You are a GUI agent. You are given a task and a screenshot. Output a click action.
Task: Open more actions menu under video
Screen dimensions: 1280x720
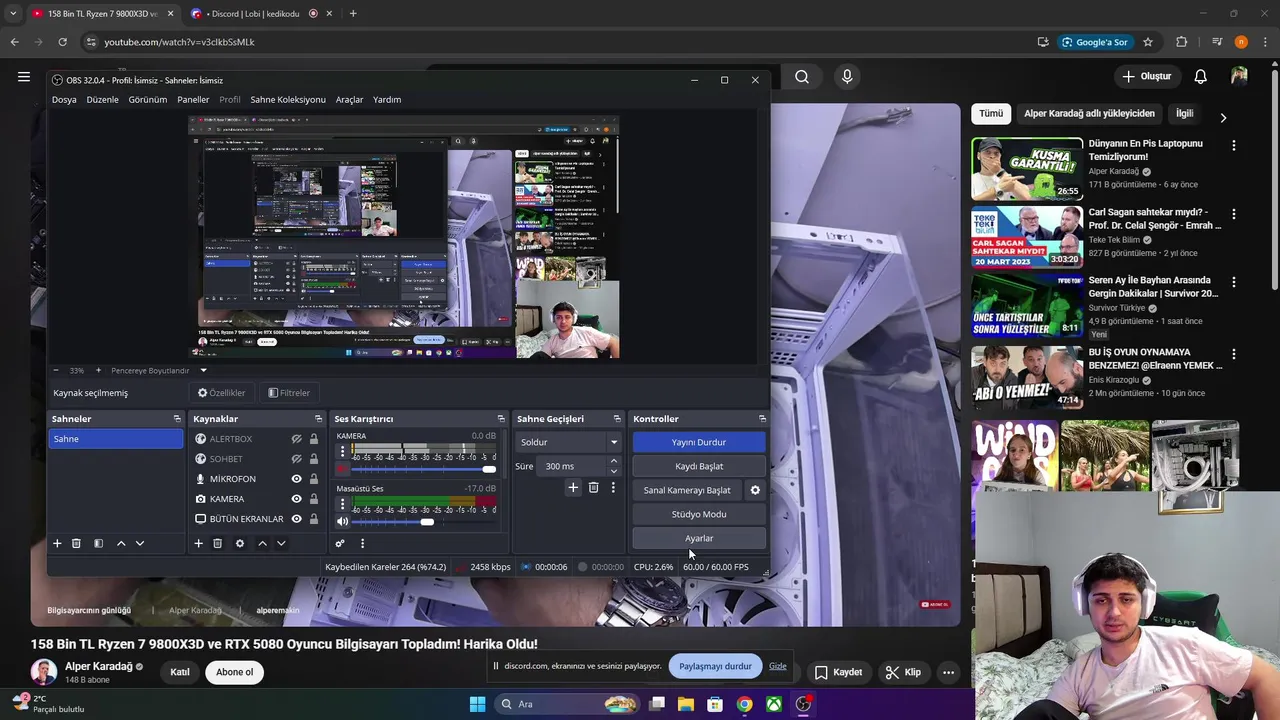click(x=948, y=672)
